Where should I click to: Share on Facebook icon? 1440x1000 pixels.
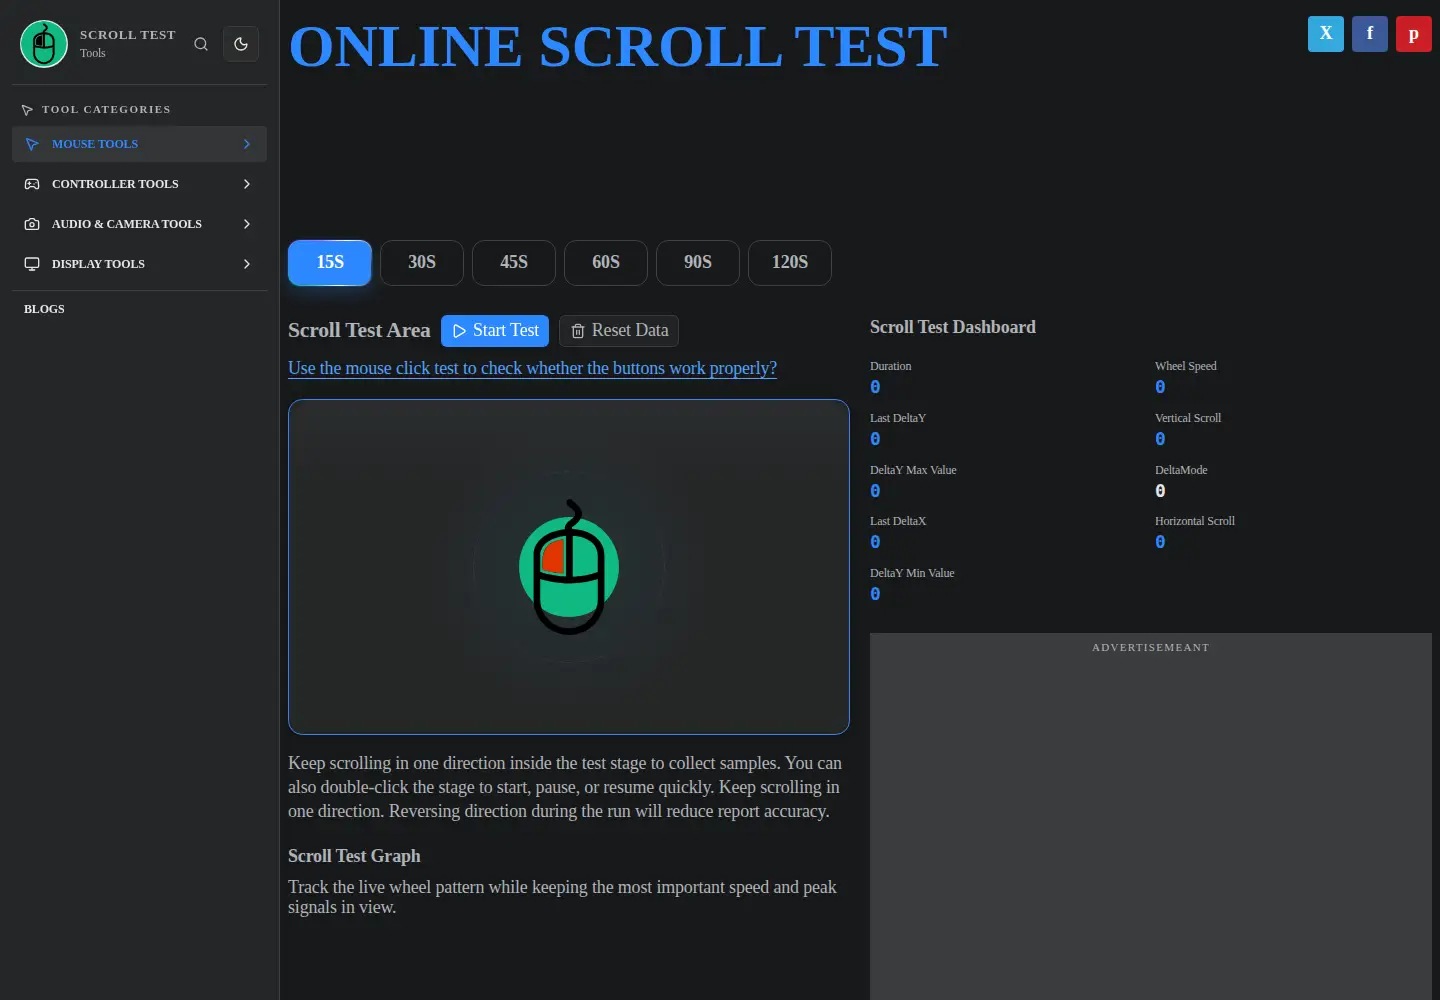coord(1370,34)
